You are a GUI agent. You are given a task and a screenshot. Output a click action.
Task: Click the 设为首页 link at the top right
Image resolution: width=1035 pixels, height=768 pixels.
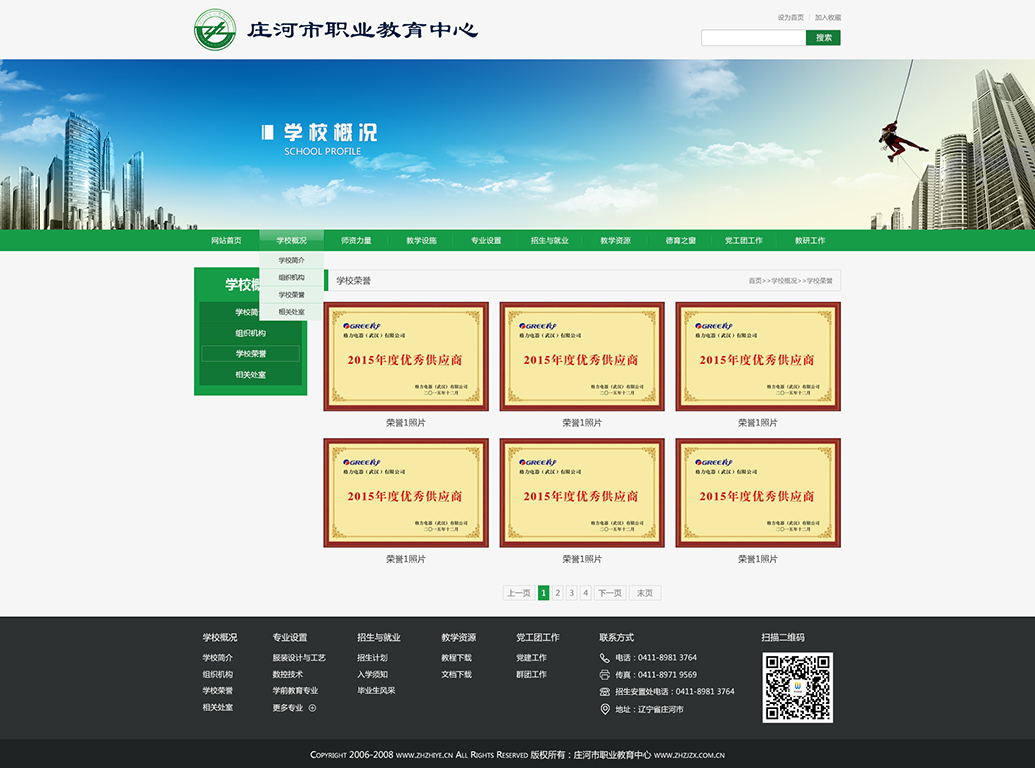(790, 17)
